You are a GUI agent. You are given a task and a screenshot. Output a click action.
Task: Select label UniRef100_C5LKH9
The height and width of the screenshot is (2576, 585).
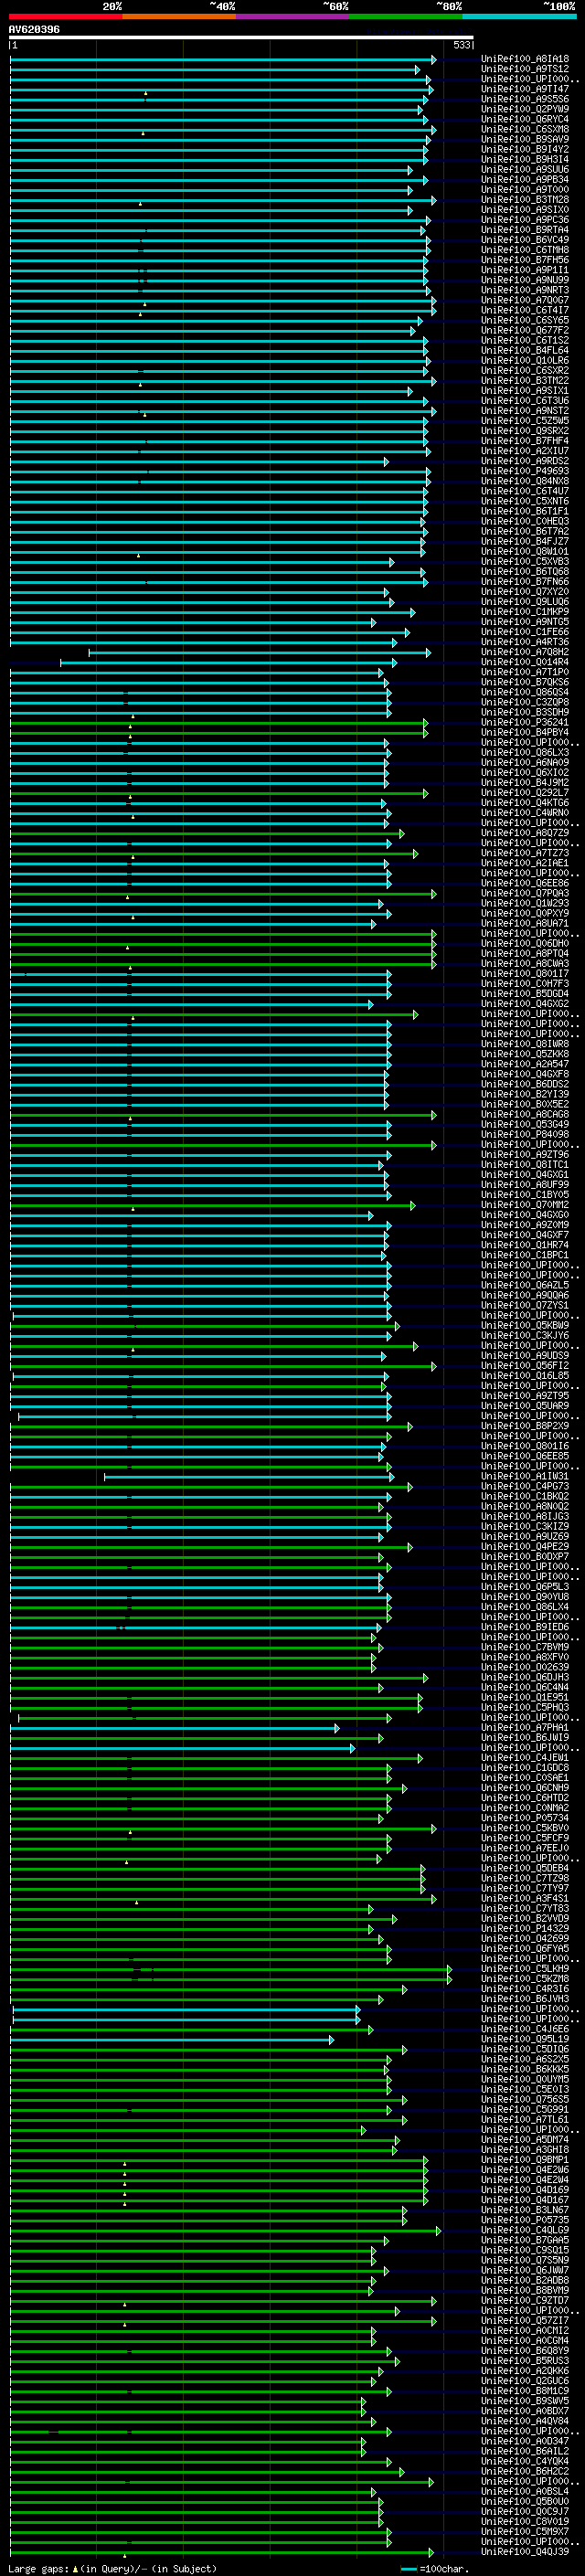tap(525, 1968)
